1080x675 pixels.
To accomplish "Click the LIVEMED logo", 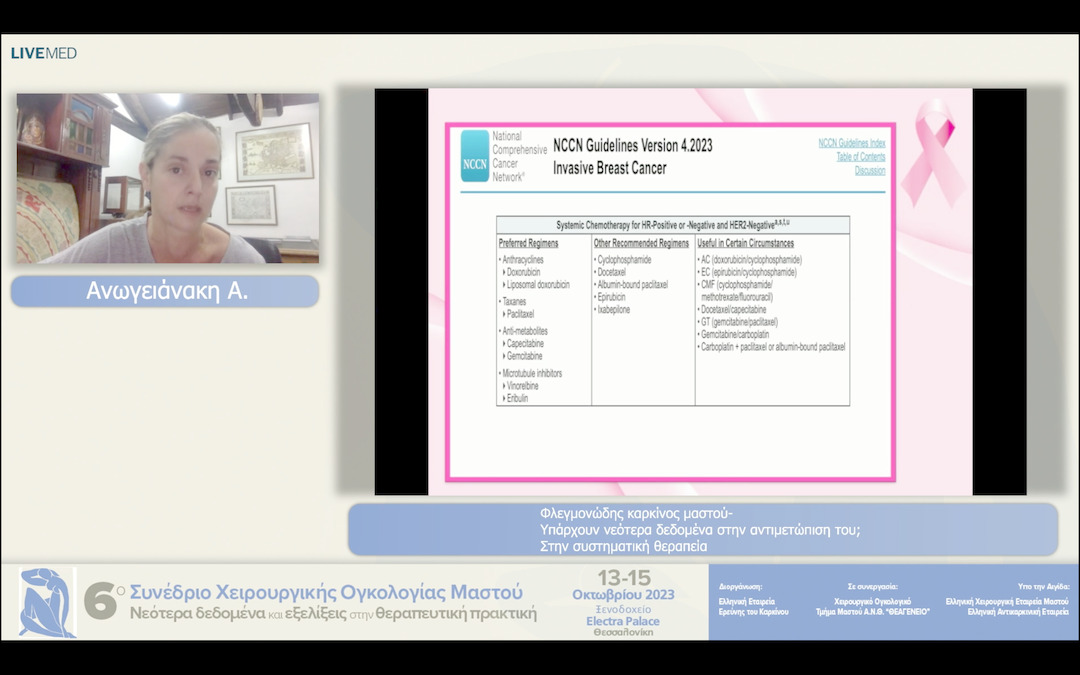I will (44, 53).
